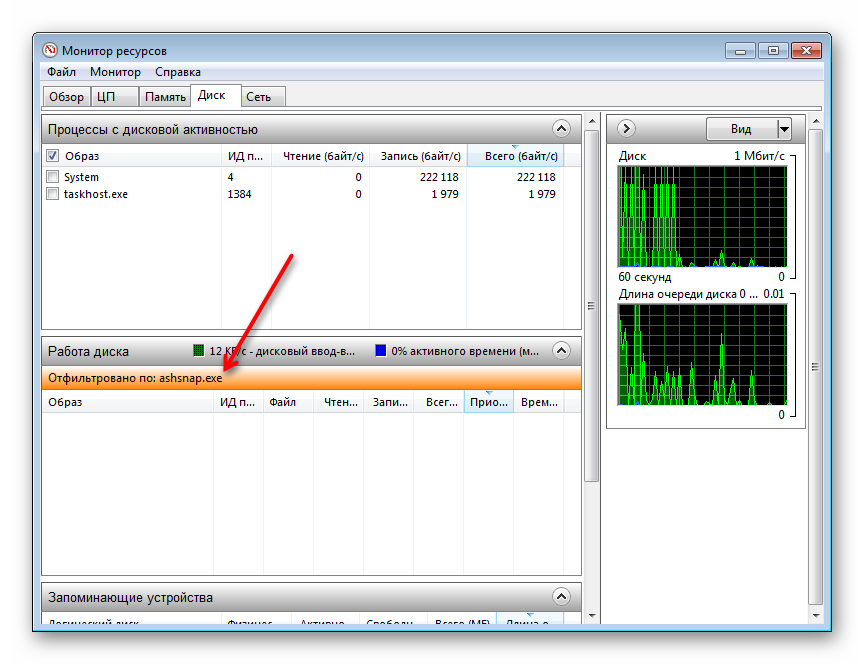This screenshot has height=664, width=864.
Task: Click the arrow to hide graphs sidebar
Action: click(x=625, y=128)
